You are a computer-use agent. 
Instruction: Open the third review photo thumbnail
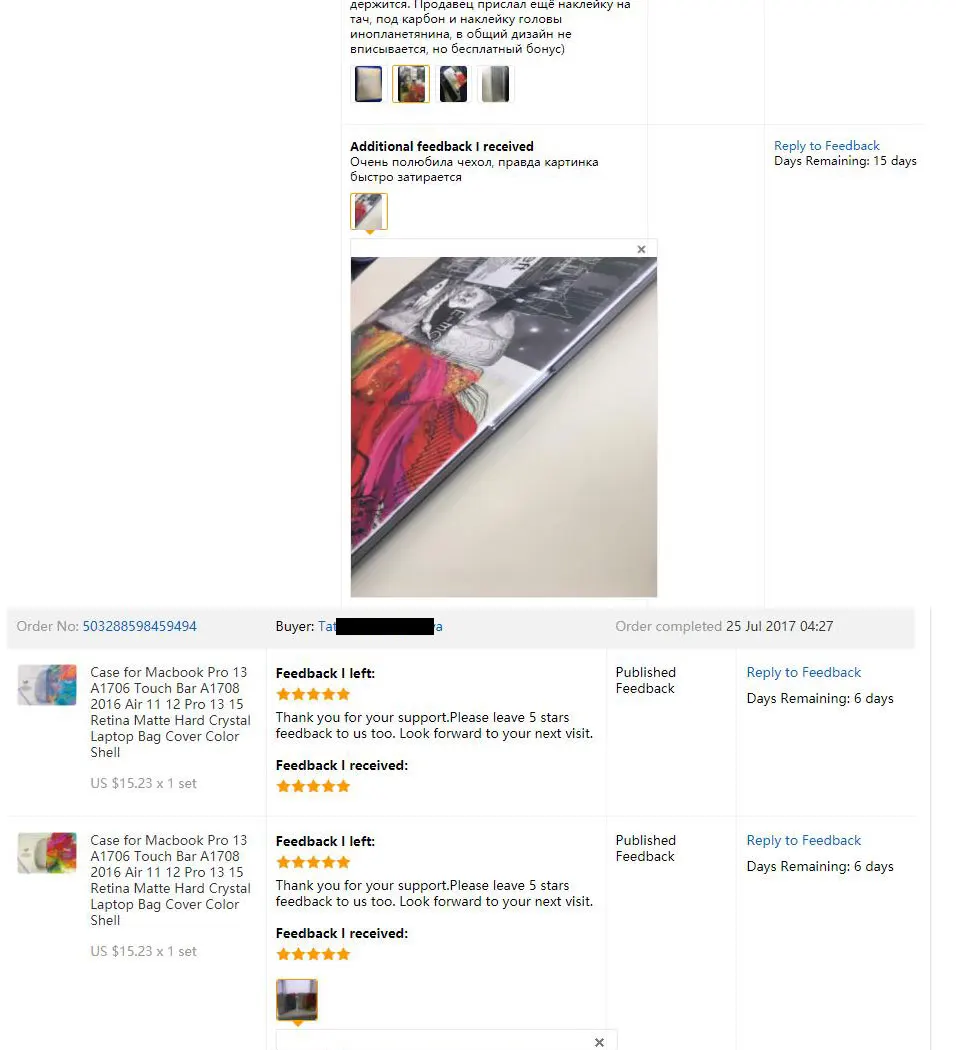tap(453, 84)
